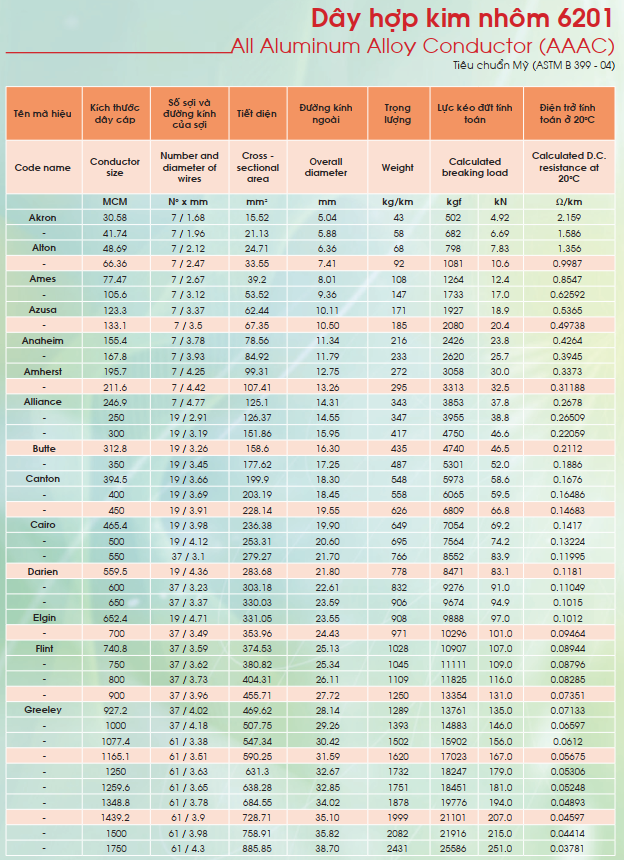The image size is (624, 860).
Task: Click the Alliance row label
Action: [x=43, y=402]
